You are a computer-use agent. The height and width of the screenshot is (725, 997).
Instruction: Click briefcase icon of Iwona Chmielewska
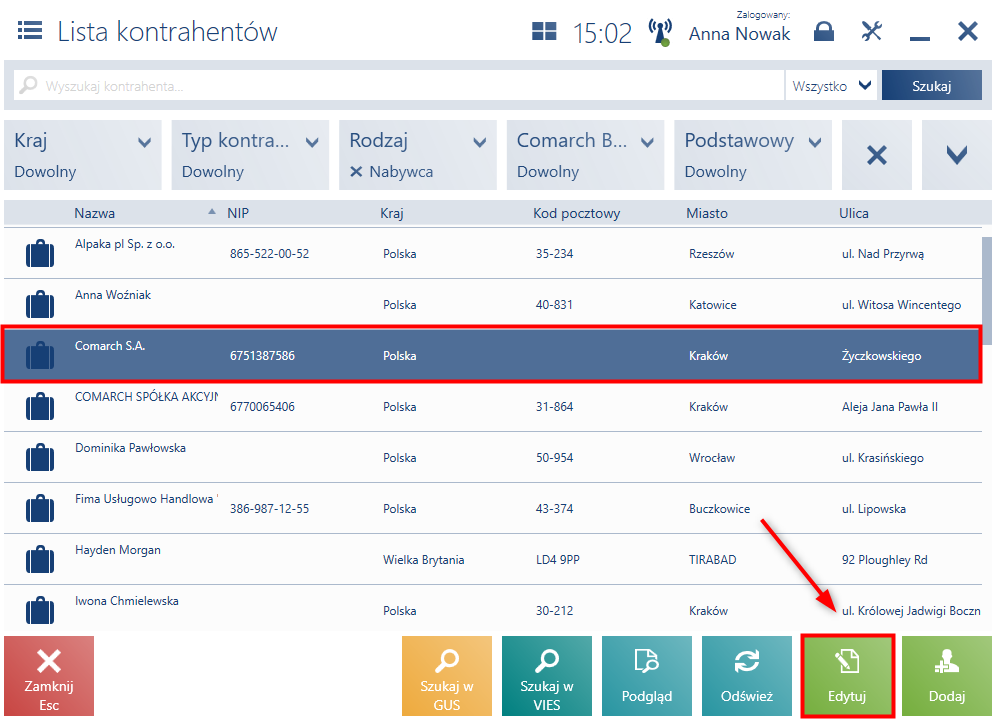(40, 610)
